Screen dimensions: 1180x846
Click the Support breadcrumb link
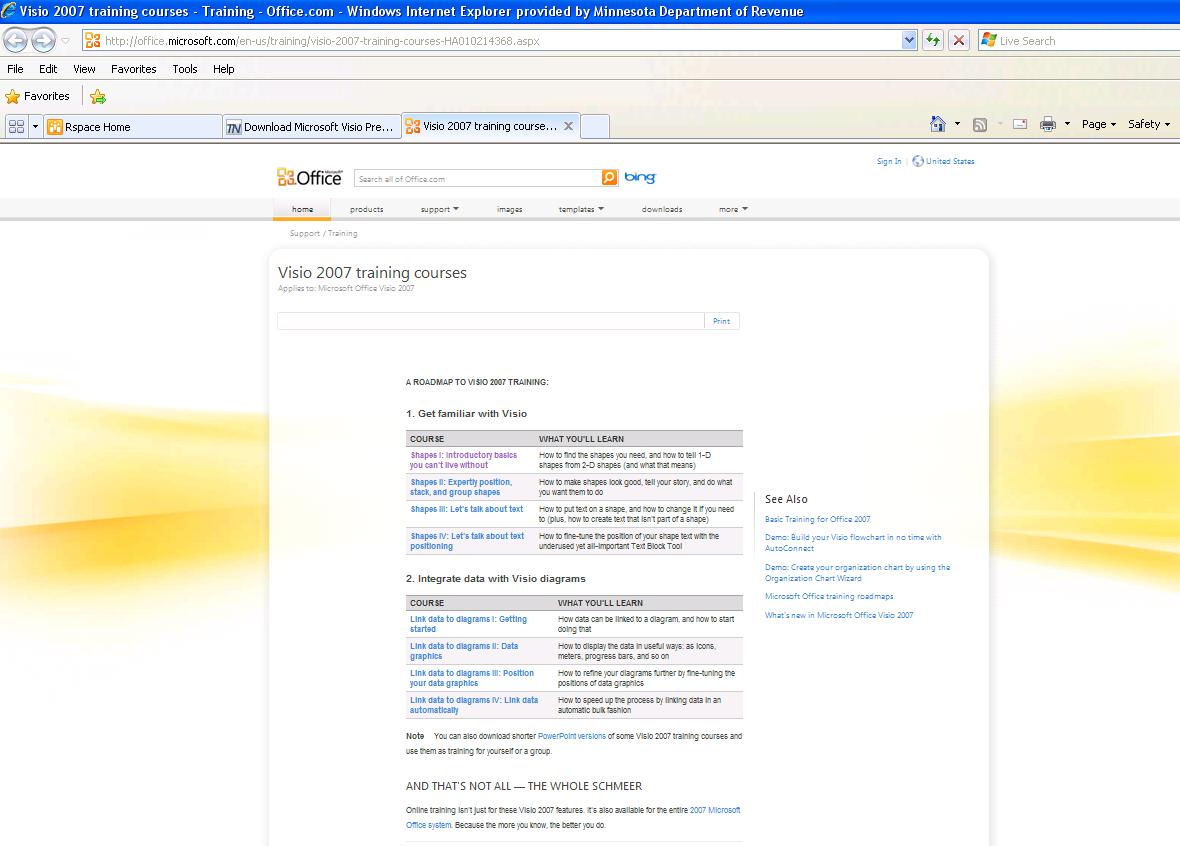click(x=305, y=233)
